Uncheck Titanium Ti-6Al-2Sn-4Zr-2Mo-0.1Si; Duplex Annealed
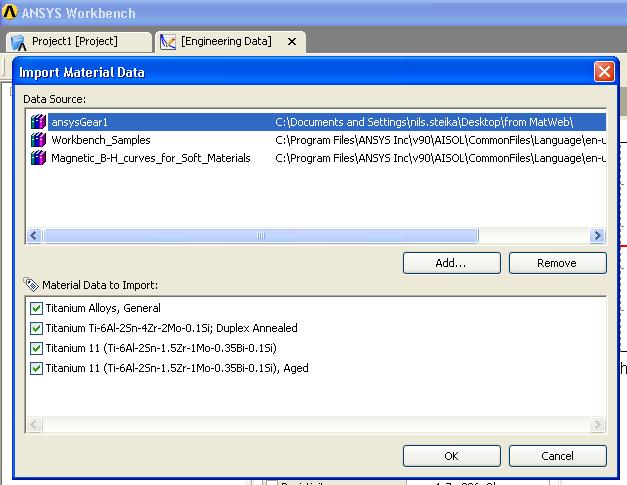Screen dimensions: 627x485 click(36, 328)
